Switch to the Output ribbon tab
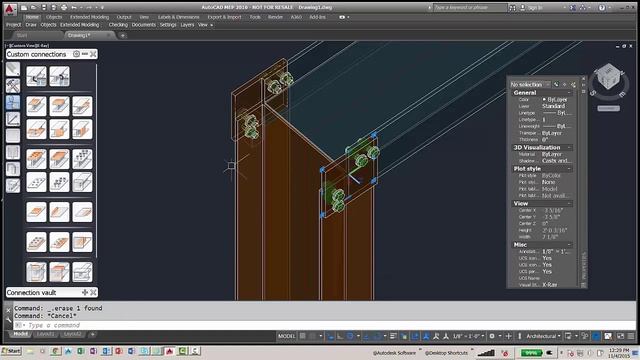This screenshot has width=640, height=360. 124,17
